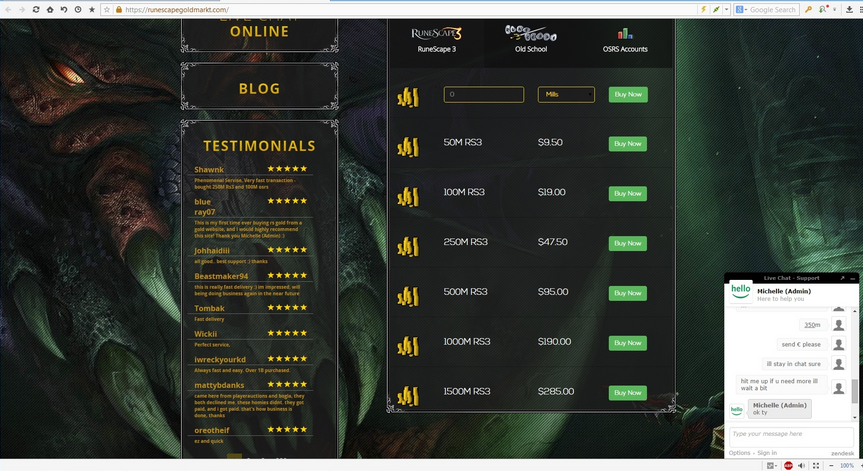Click the user icon with red notification dot

pyautogui.click(x=823, y=9)
